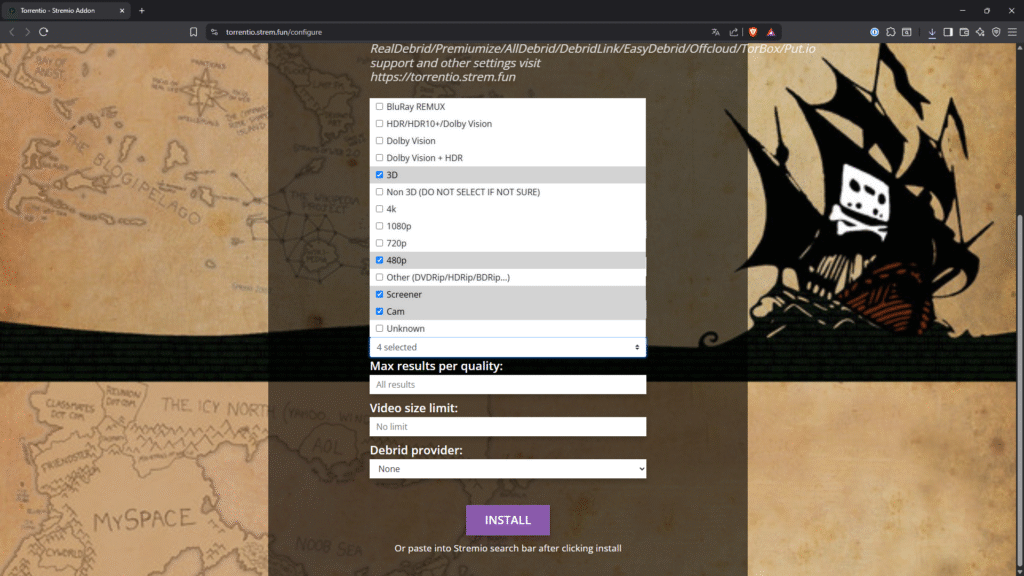Viewport: 1024px width, 576px height.
Task: Open the Leo AI sparkle icon
Action: 980,32
